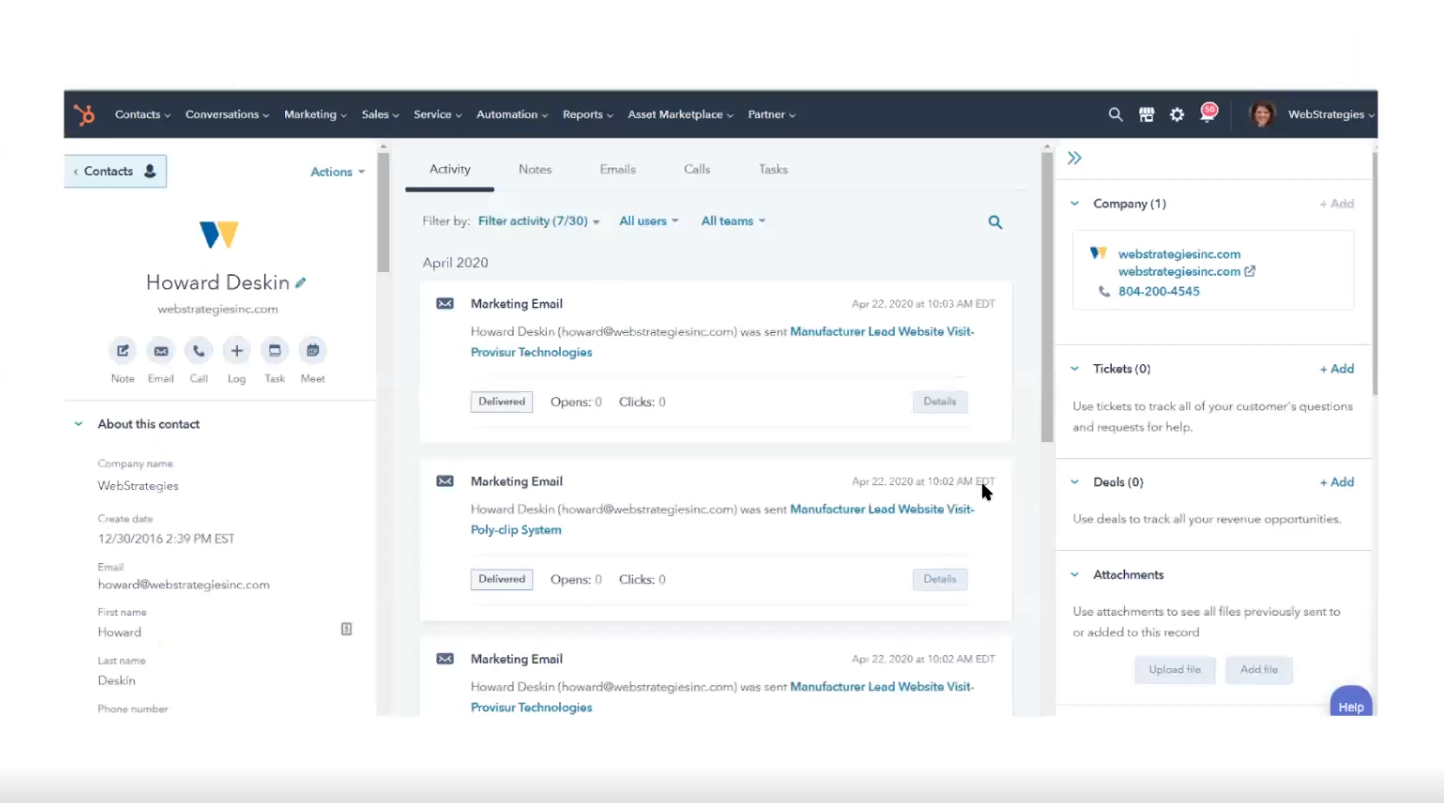Viewport: 1444px width, 803px height.
Task: Click Details on the Poly-clip System email
Action: click(940, 579)
